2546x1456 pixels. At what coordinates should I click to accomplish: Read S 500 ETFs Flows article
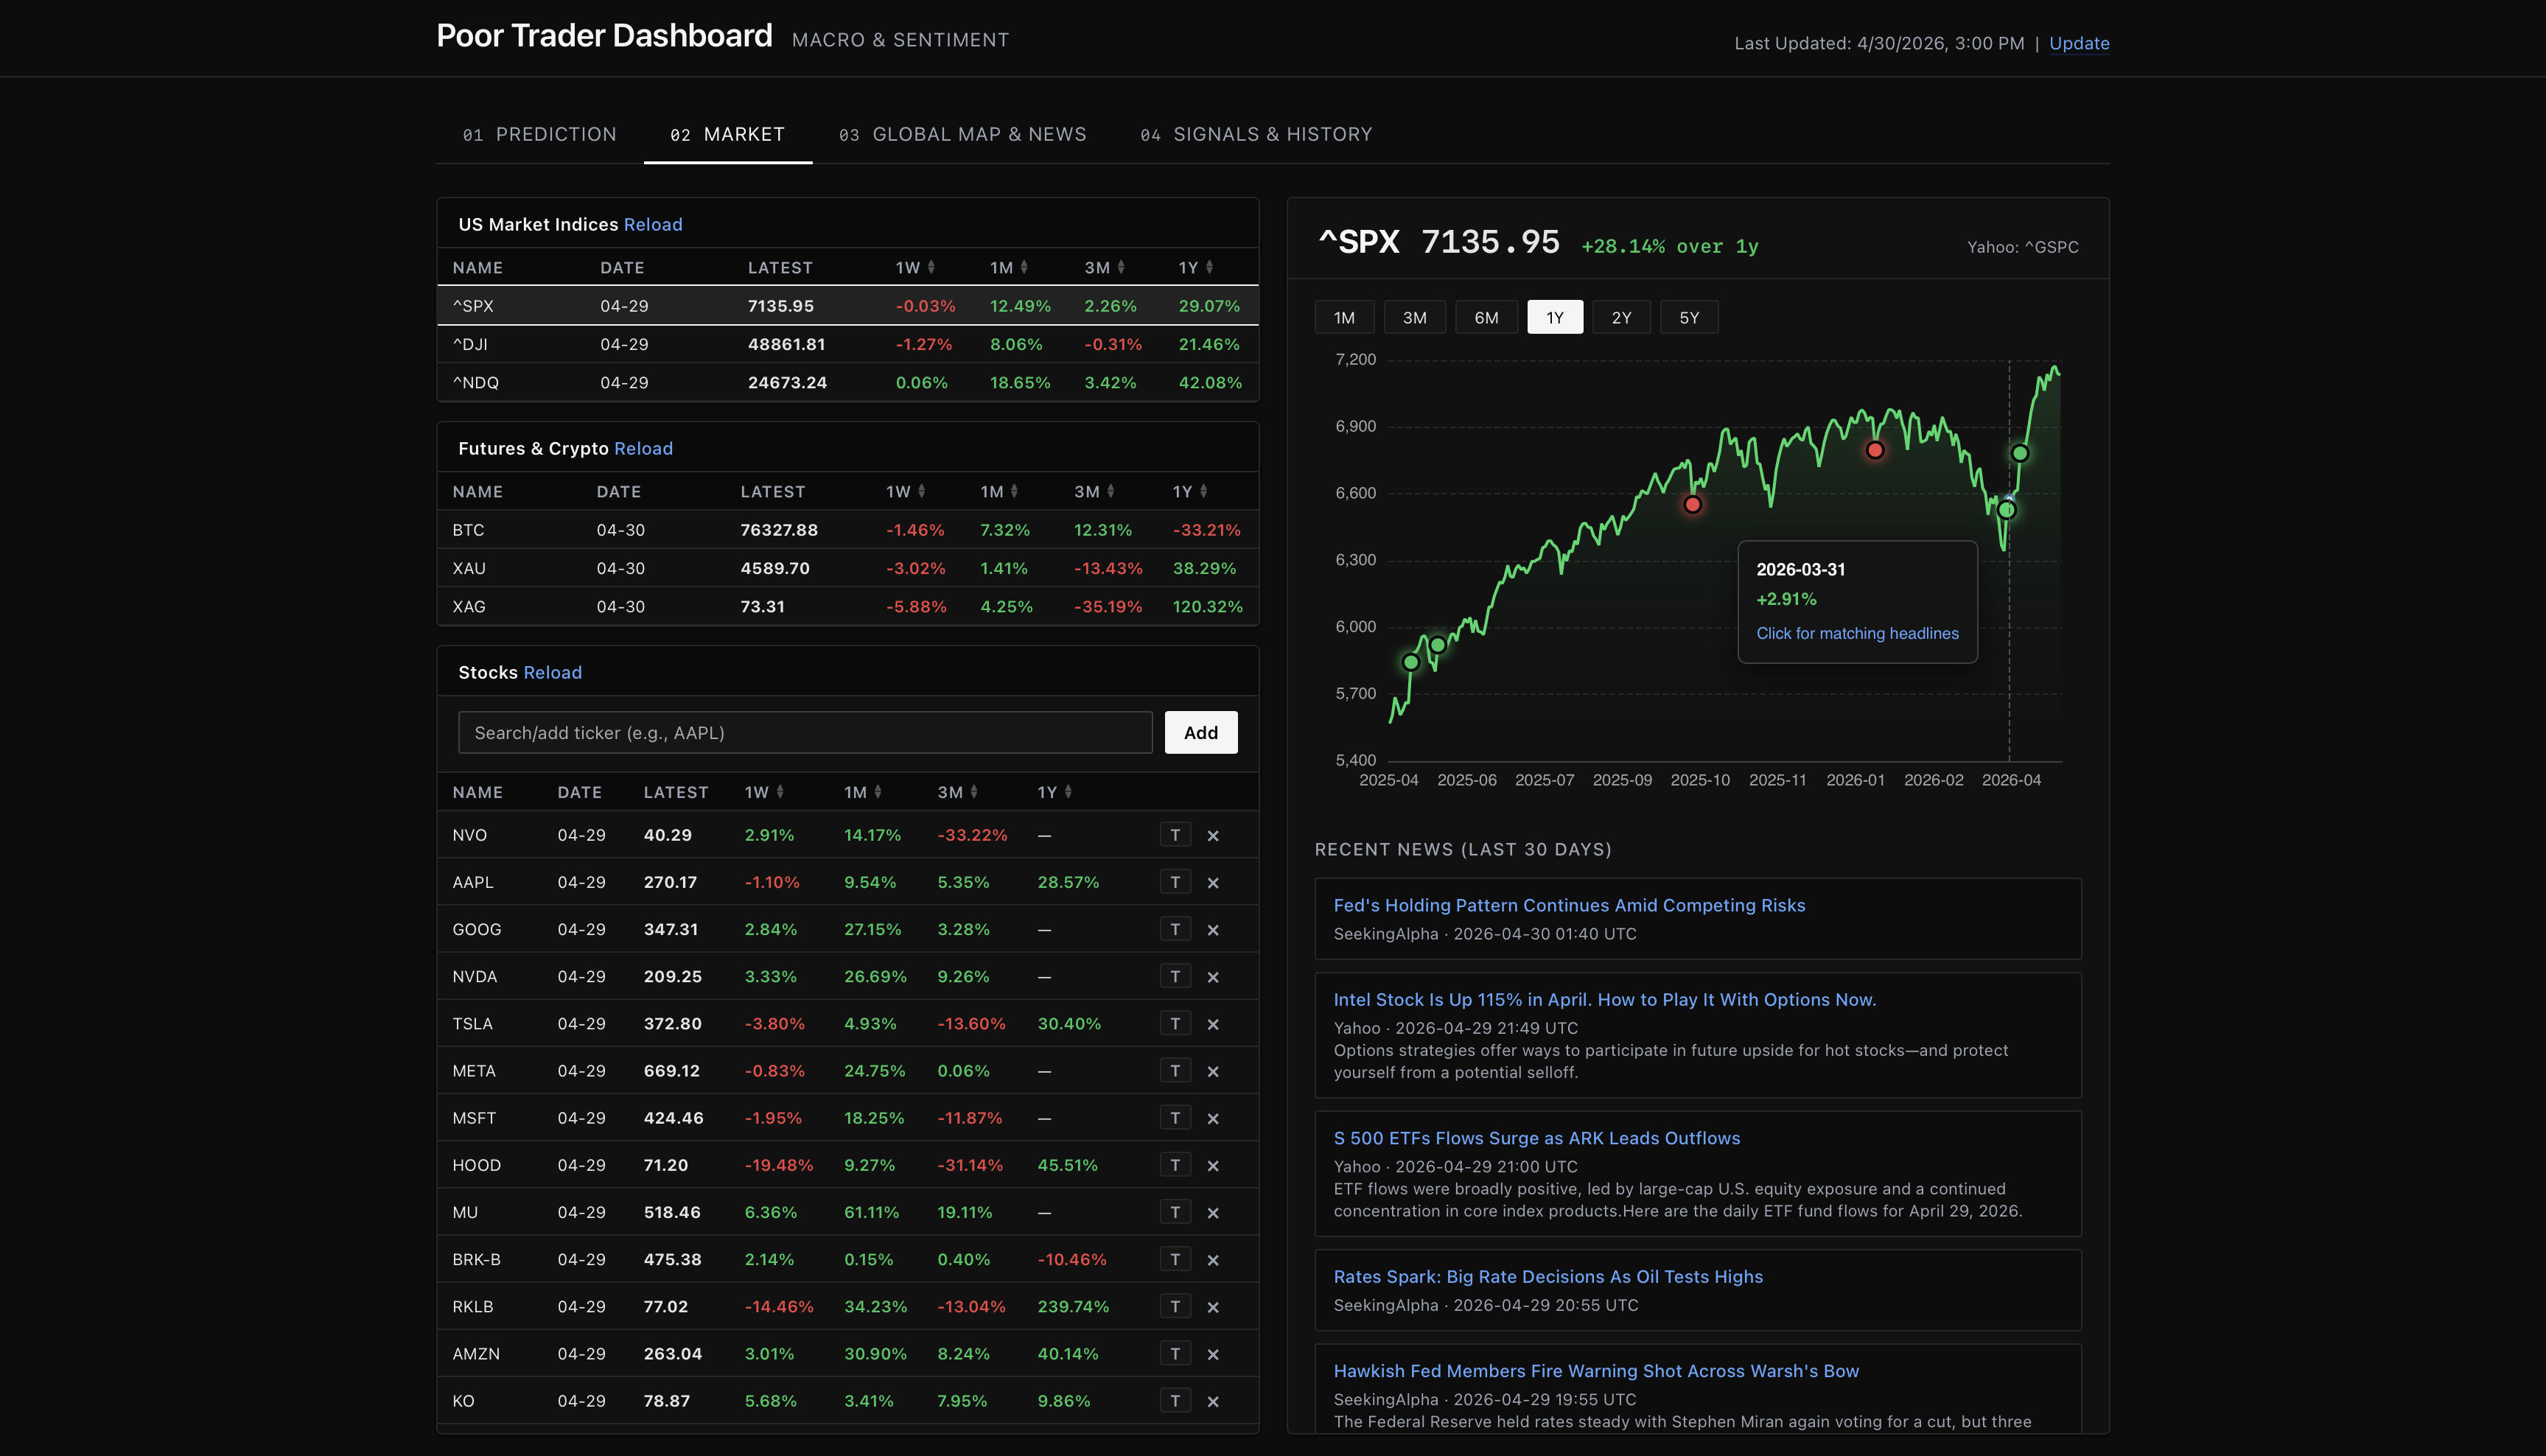coord(1537,1138)
